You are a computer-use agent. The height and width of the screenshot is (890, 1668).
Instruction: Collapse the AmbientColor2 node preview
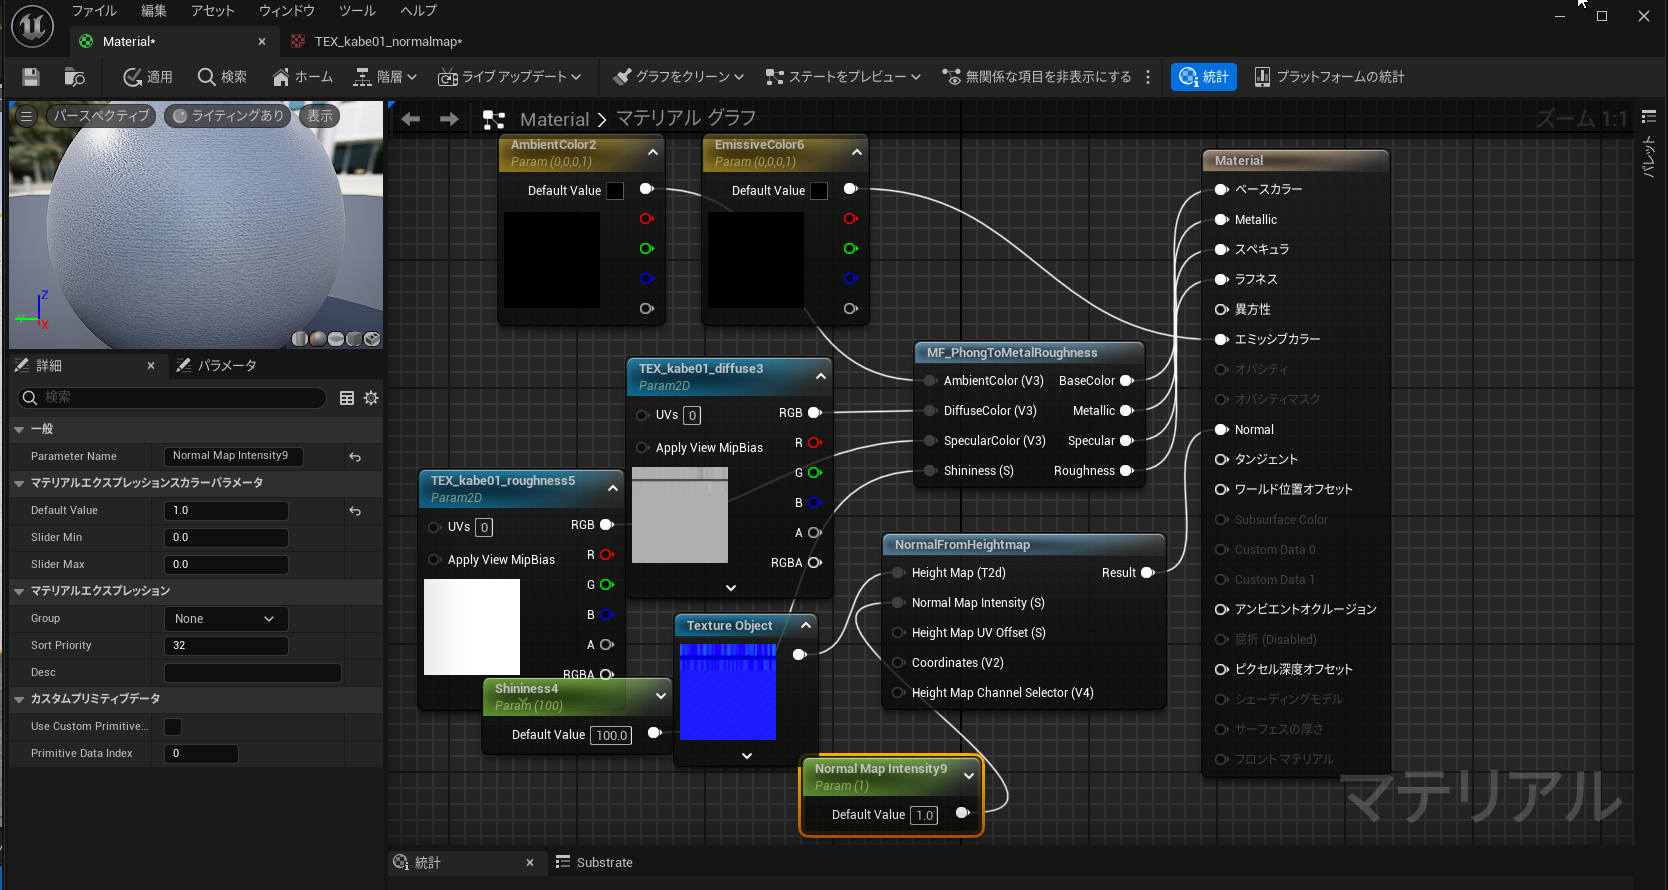click(653, 153)
